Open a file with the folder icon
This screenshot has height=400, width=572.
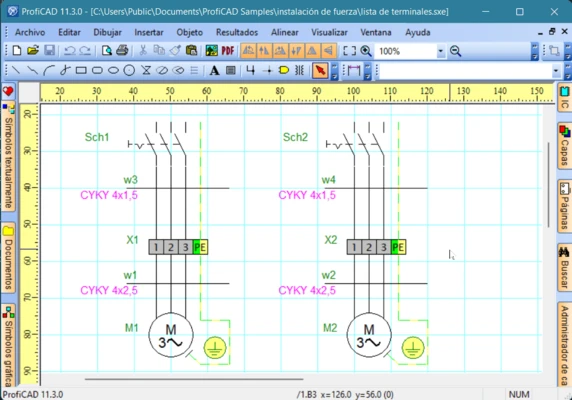(x=33, y=51)
